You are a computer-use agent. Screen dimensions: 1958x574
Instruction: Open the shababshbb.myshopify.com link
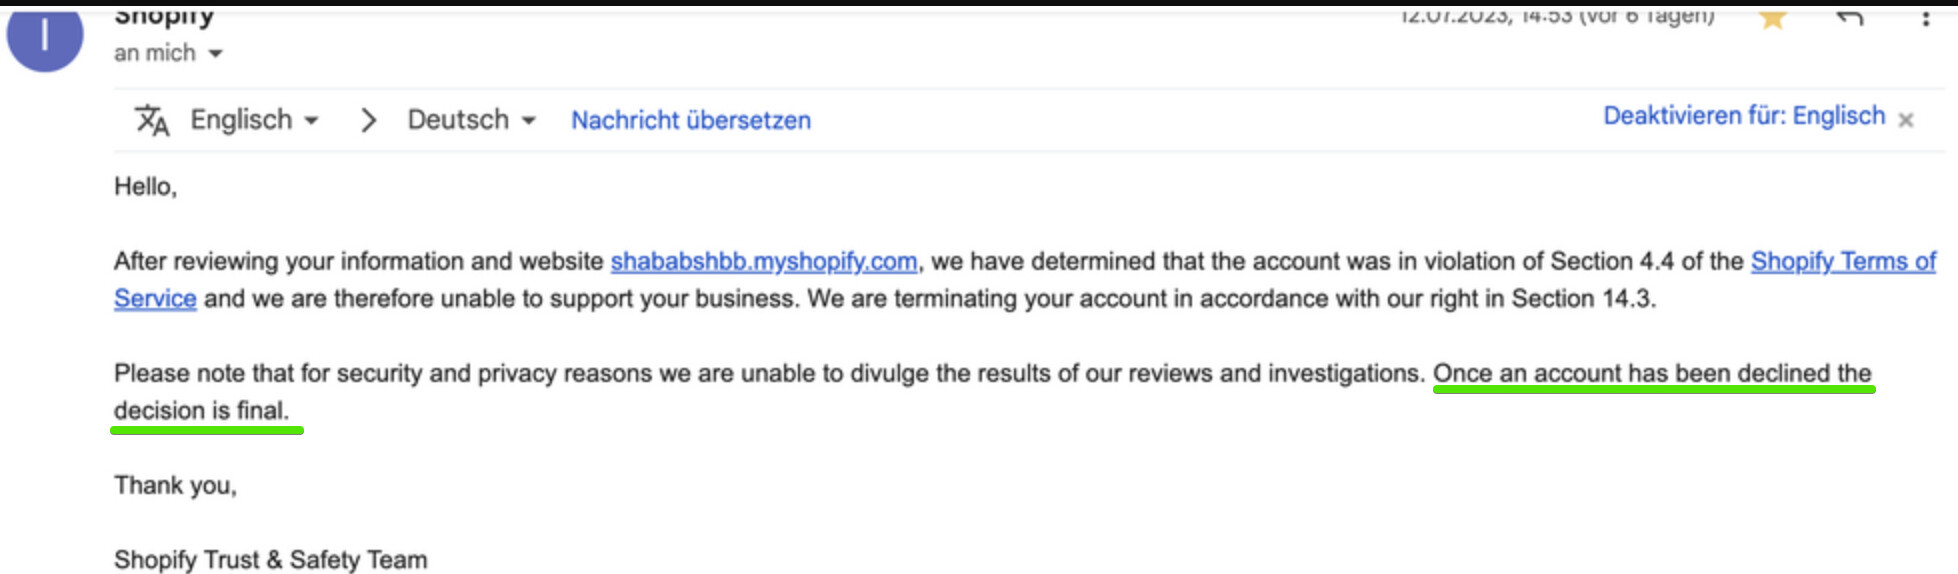coord(763,261)
